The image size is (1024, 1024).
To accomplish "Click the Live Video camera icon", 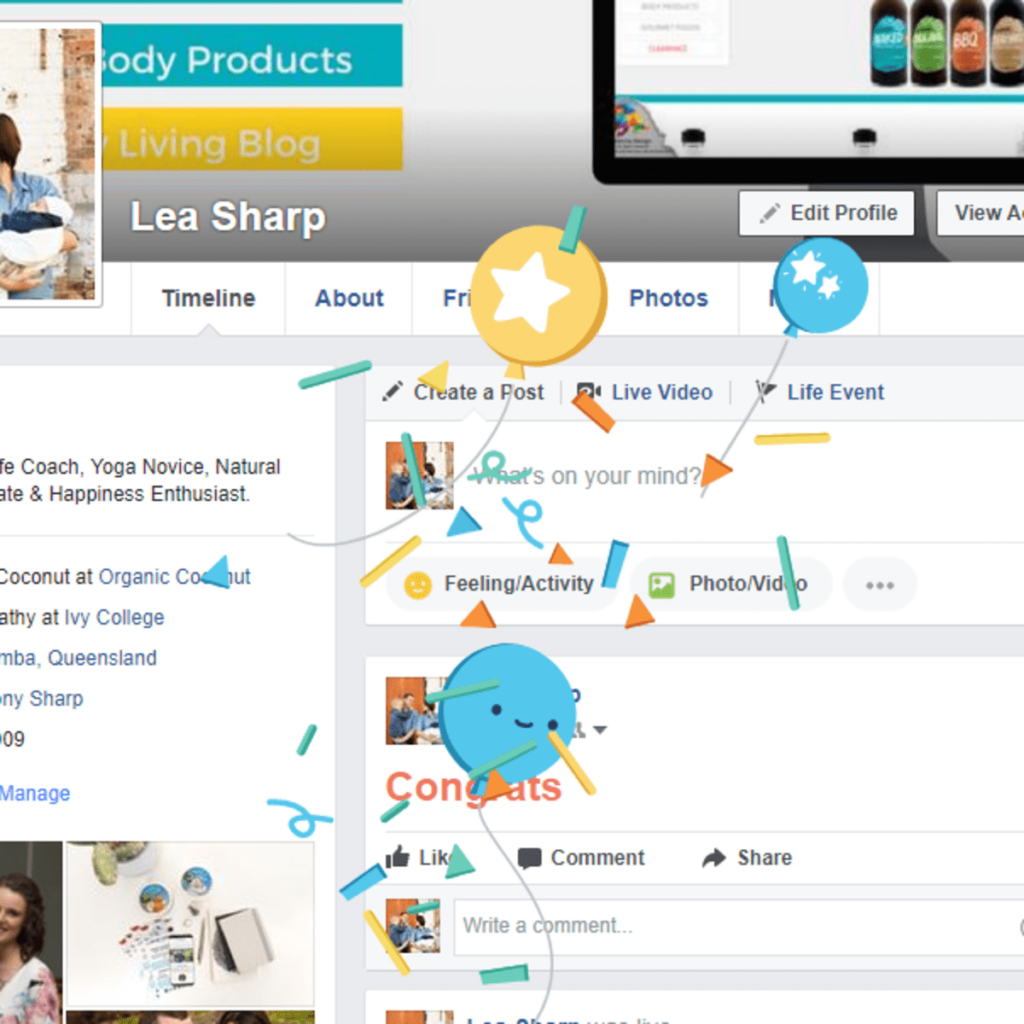I will coord(588,392).
